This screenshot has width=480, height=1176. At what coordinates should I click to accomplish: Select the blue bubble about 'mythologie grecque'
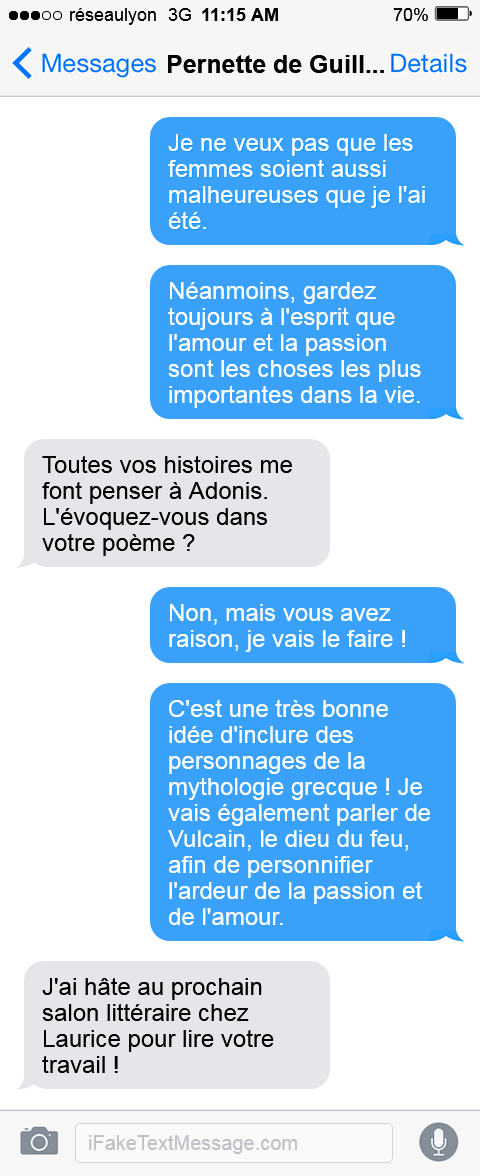pos(303,812)
